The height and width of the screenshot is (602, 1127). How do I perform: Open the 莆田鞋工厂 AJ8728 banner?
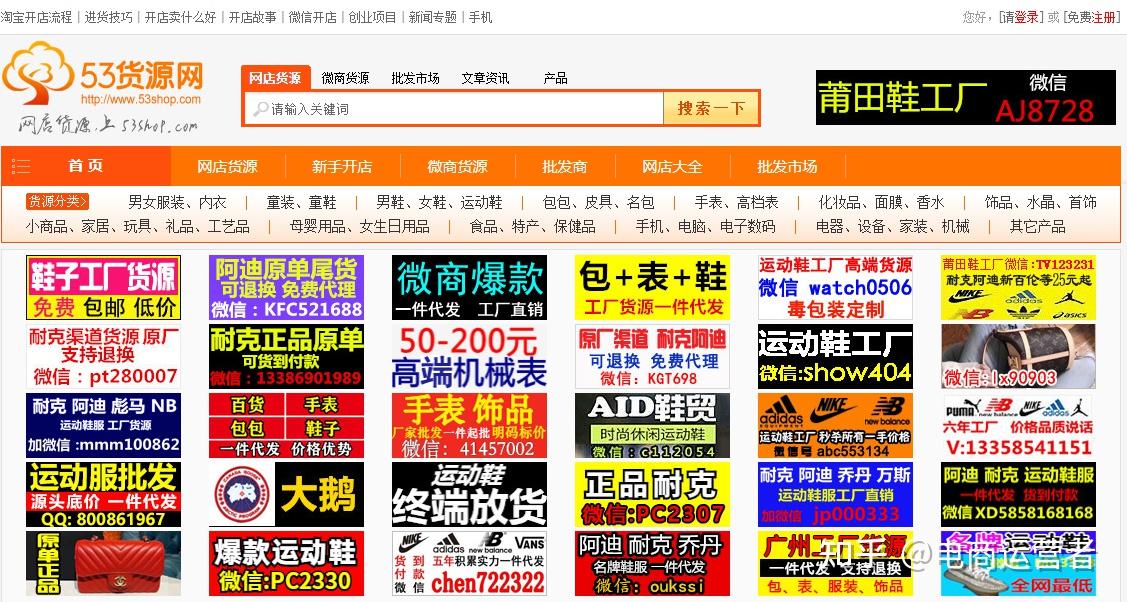pos(965,98)
